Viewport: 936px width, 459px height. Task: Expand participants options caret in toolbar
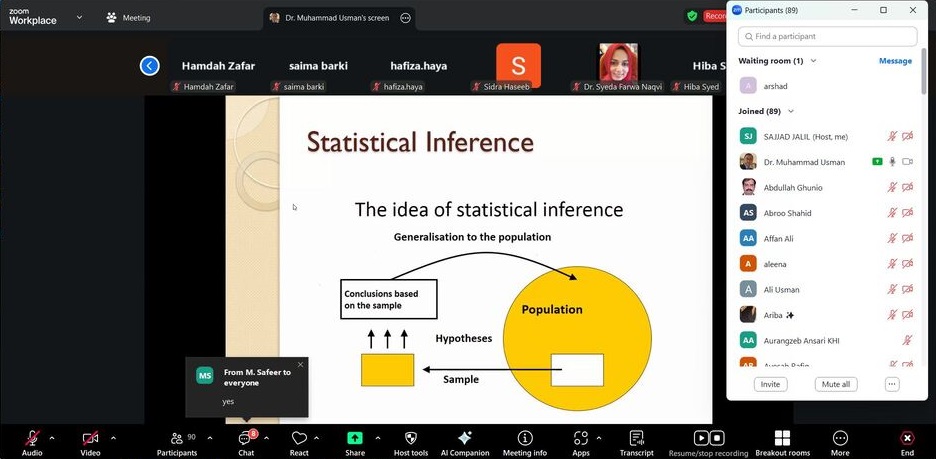pos(210,438)
